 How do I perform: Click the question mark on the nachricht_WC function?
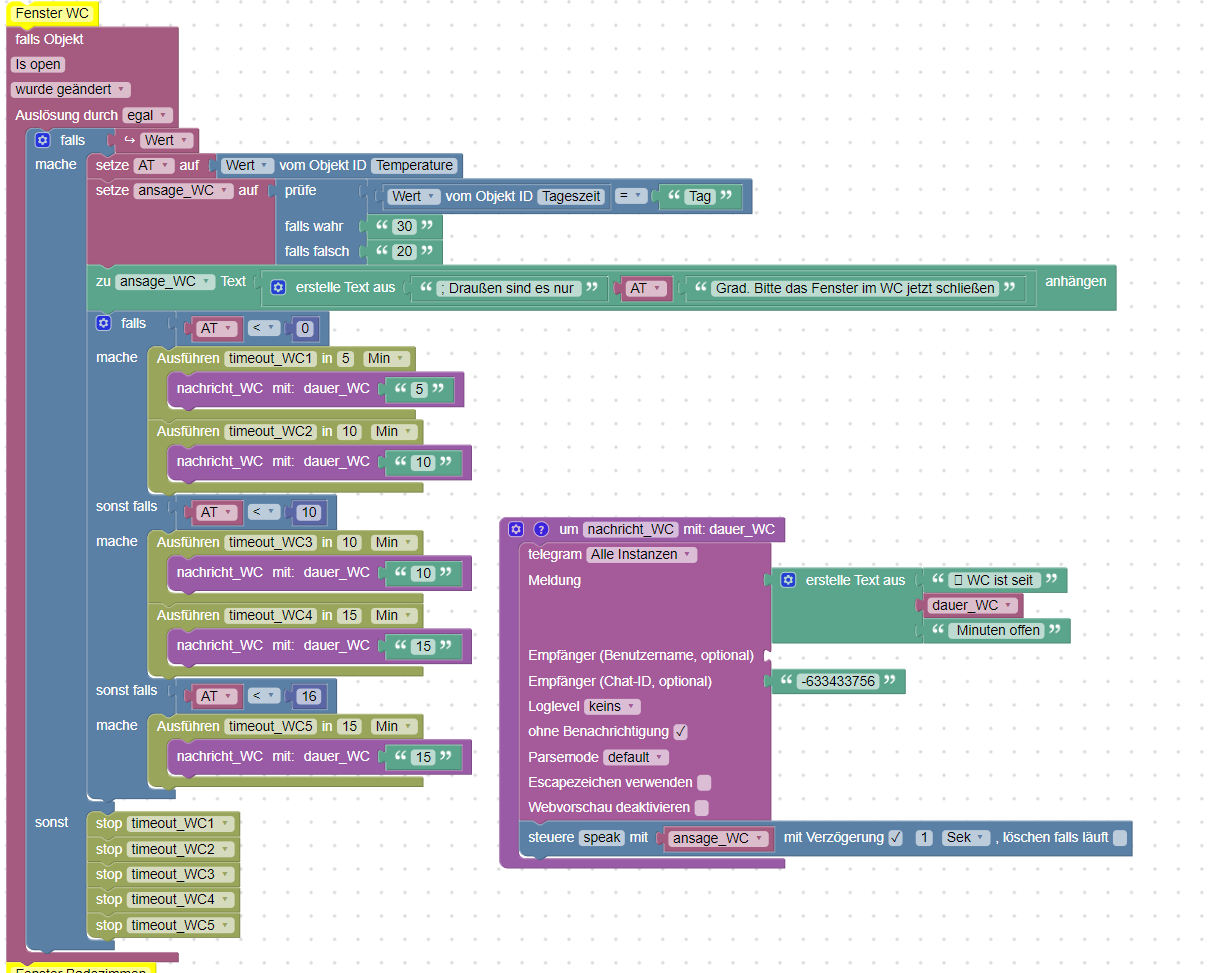click(542, 529)
